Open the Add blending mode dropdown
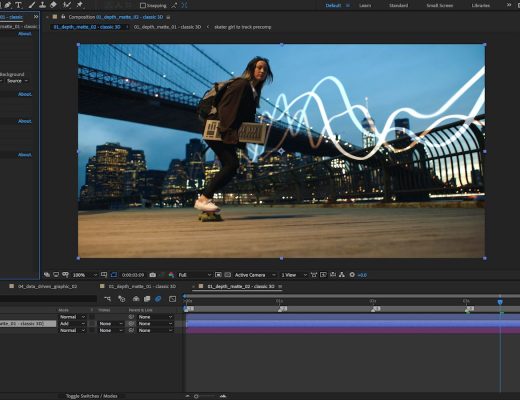The height and width of the screenshot is (400, 520). (x=72, y=323)
